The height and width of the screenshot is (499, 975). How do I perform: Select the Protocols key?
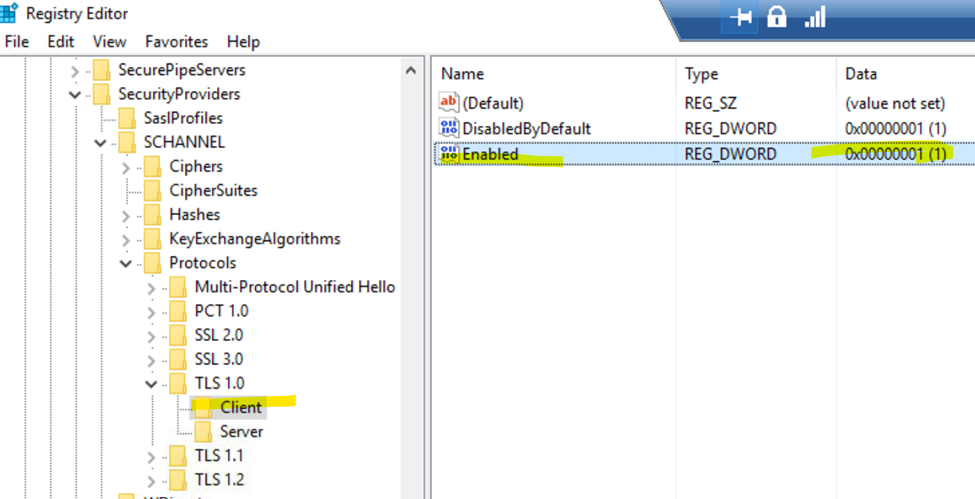(203, 263)
